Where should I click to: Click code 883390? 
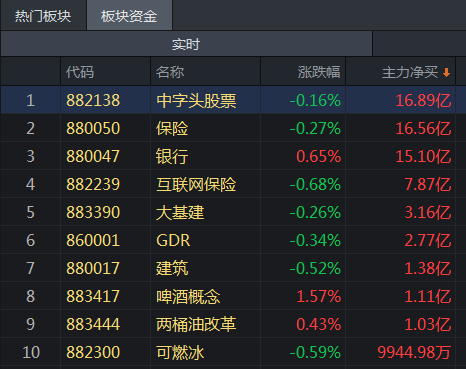pos(93,212)
